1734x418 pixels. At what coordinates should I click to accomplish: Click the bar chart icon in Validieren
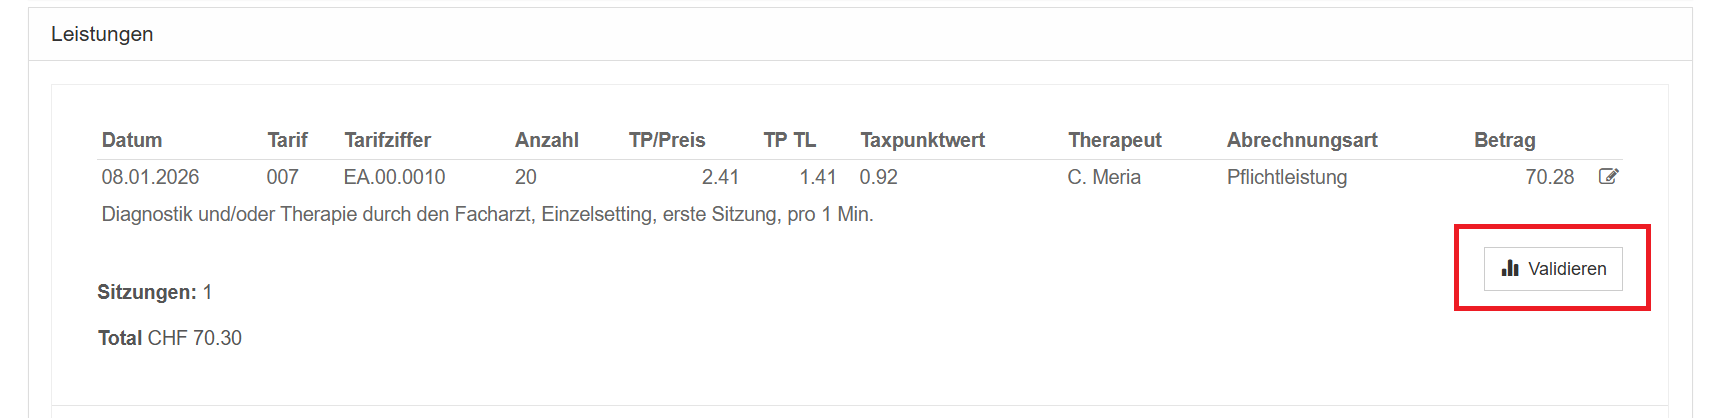pyautogui.click(x=1510, y=269)
